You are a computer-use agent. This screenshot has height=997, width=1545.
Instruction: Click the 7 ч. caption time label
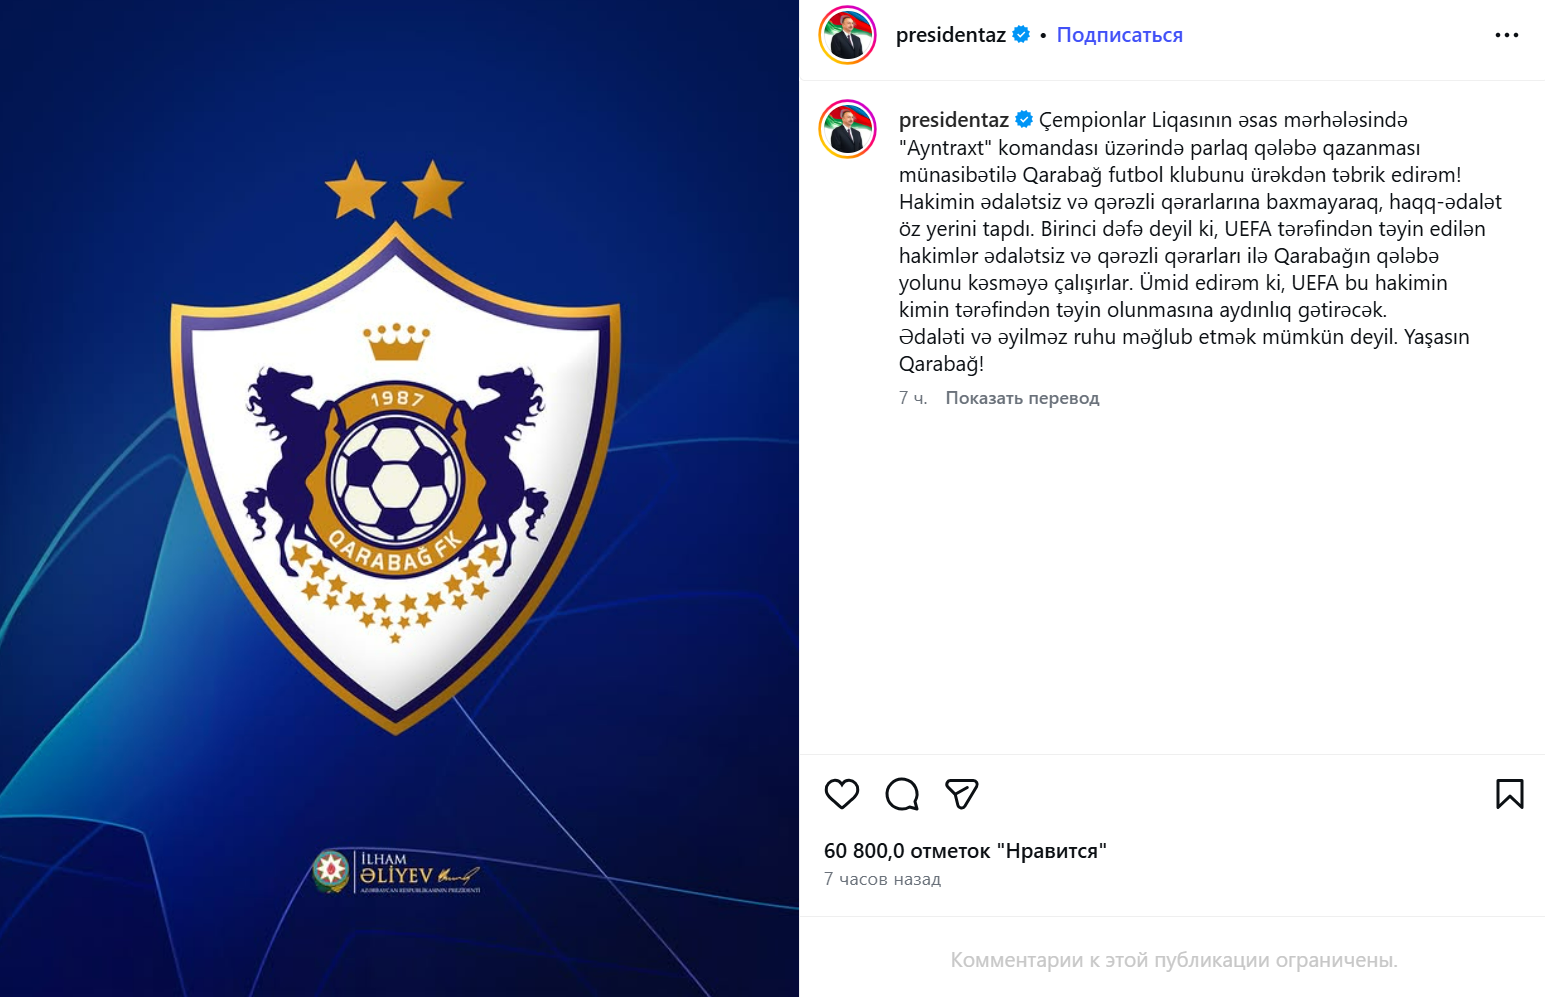click(913, 398)
